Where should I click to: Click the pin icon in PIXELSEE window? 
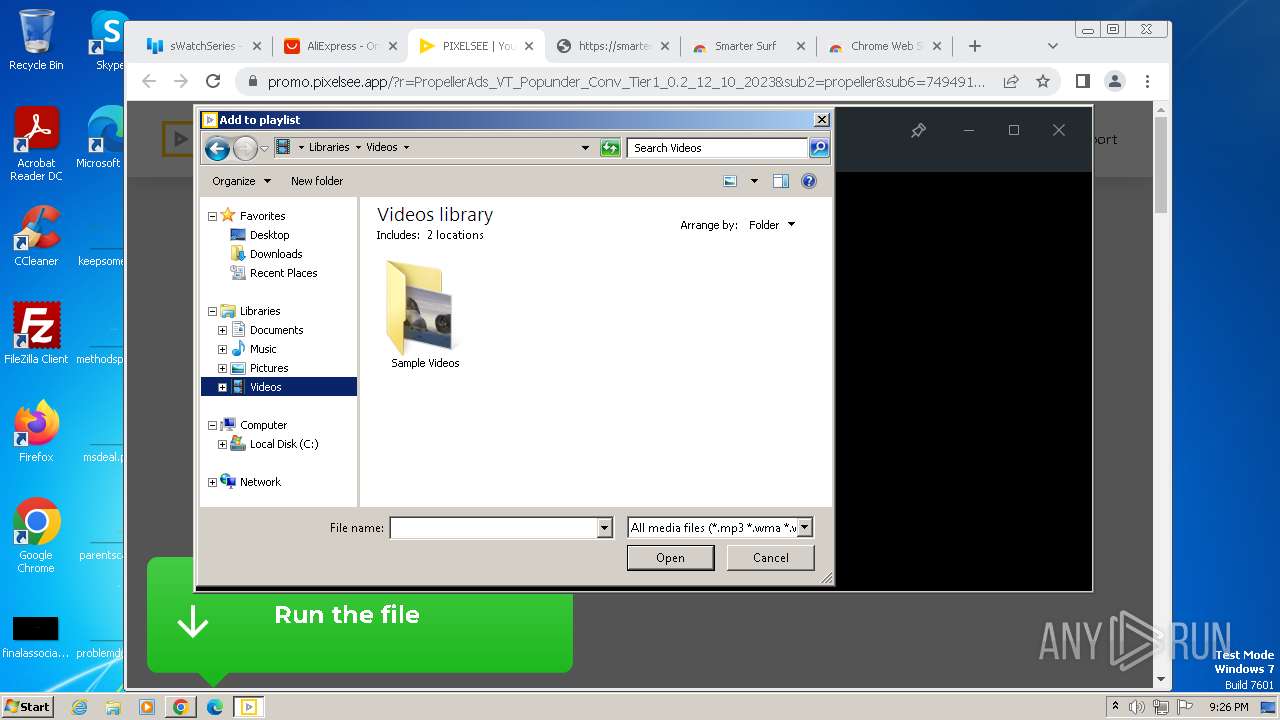(918, 130)
